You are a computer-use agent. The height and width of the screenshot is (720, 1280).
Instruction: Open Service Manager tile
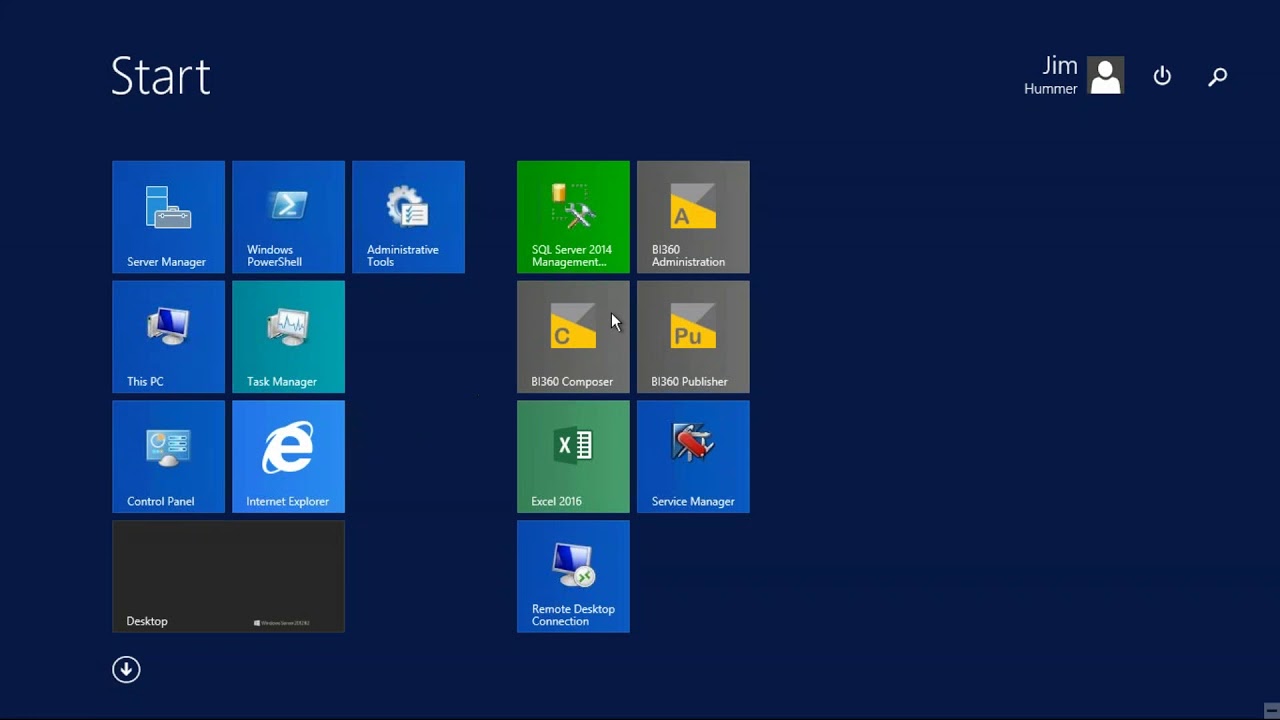[x=693, y=457]
